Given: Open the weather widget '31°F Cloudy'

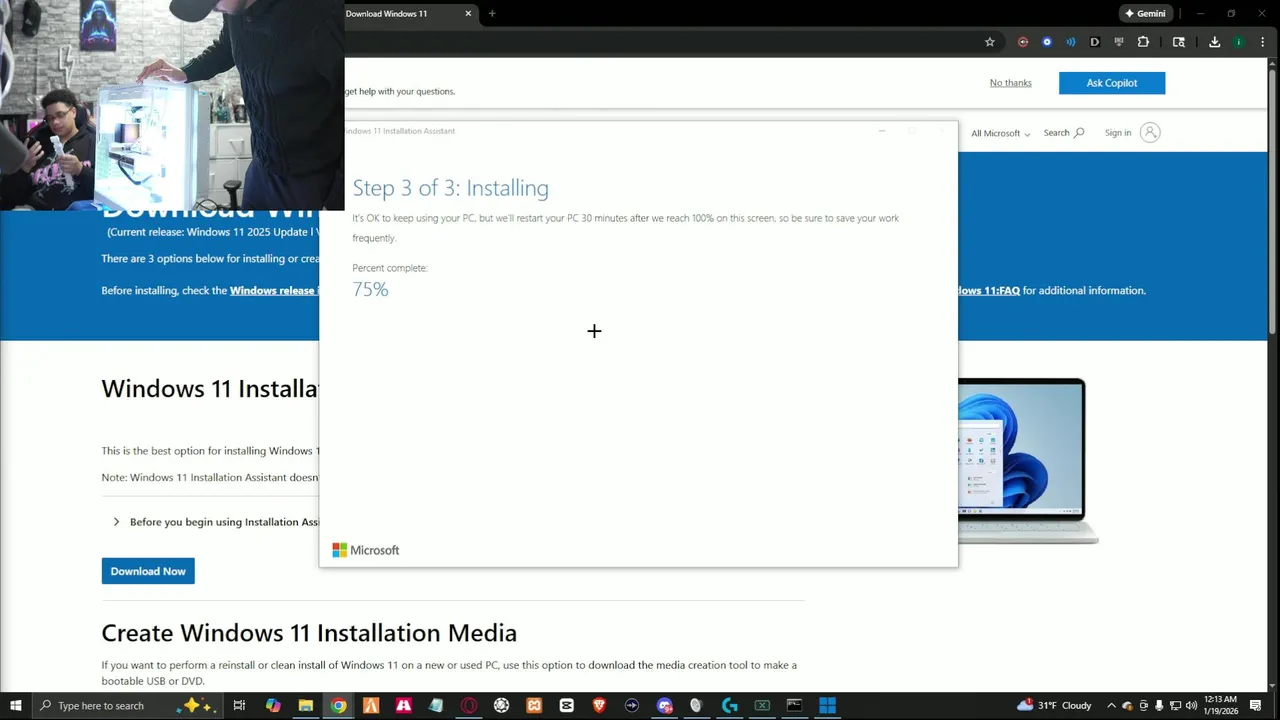Looking at the screenshot, I should 1054,706.
